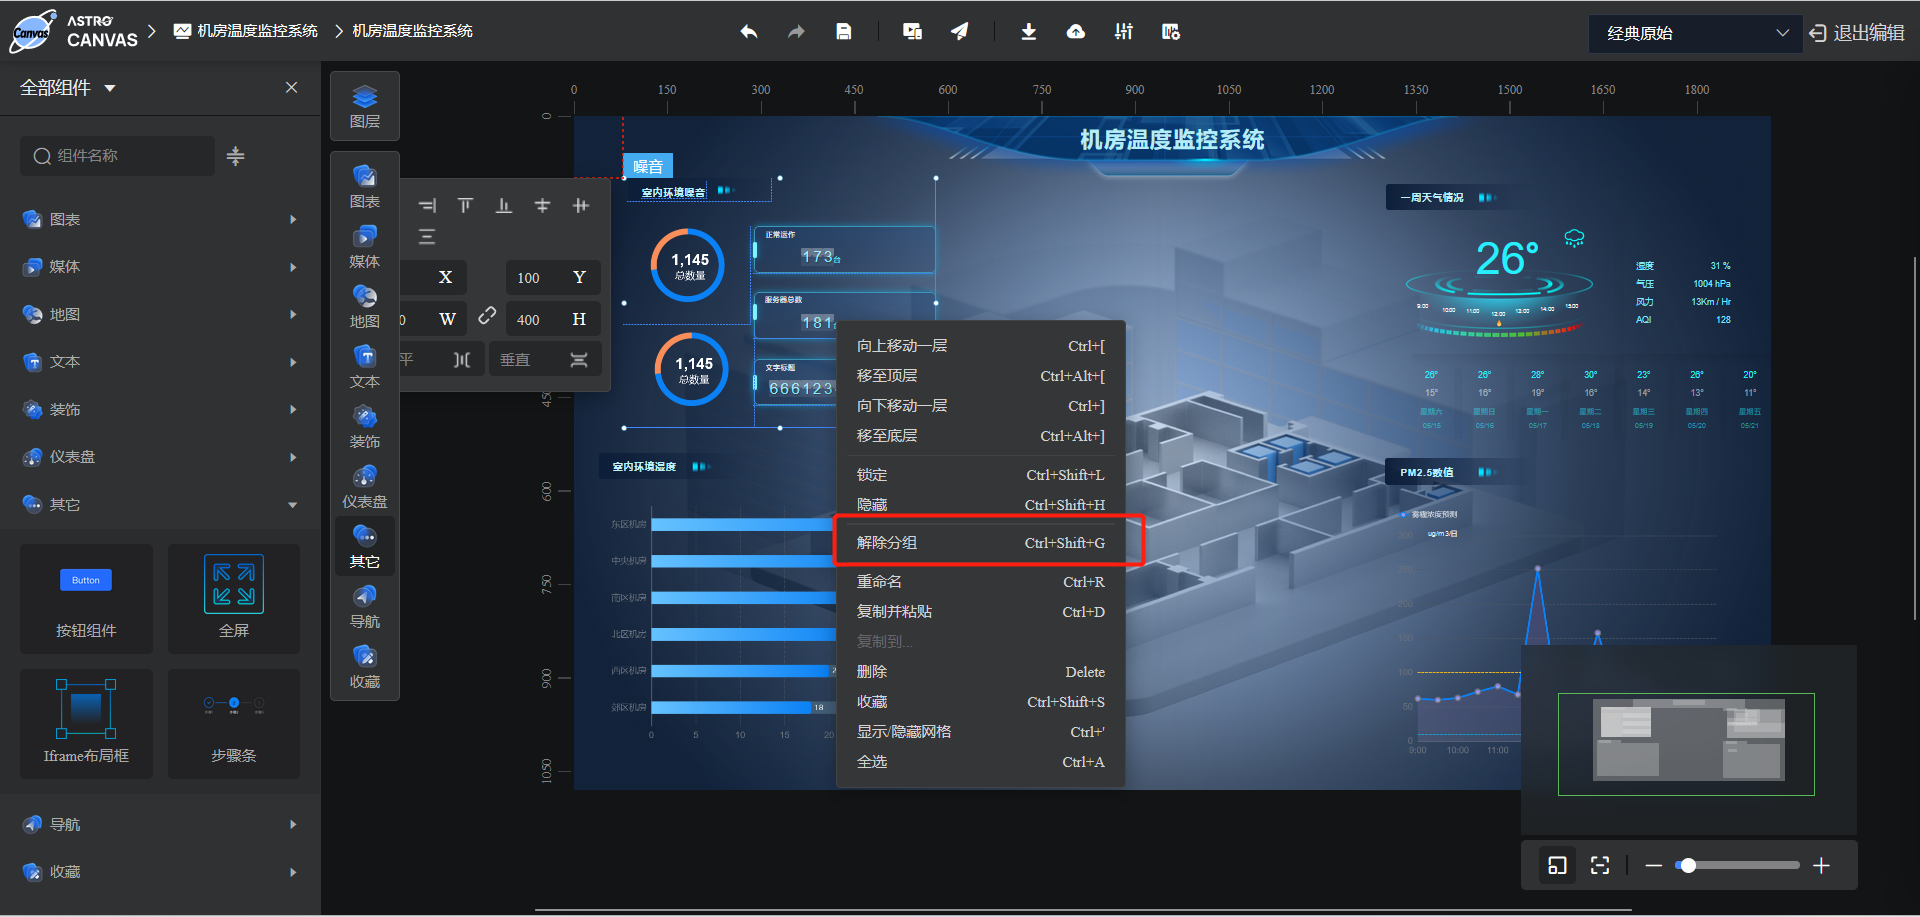Select 媒体 in the vertical component strip
The height and width of the screenshot is (917, 1920).
pyautogui.click(x=365, y=246)
